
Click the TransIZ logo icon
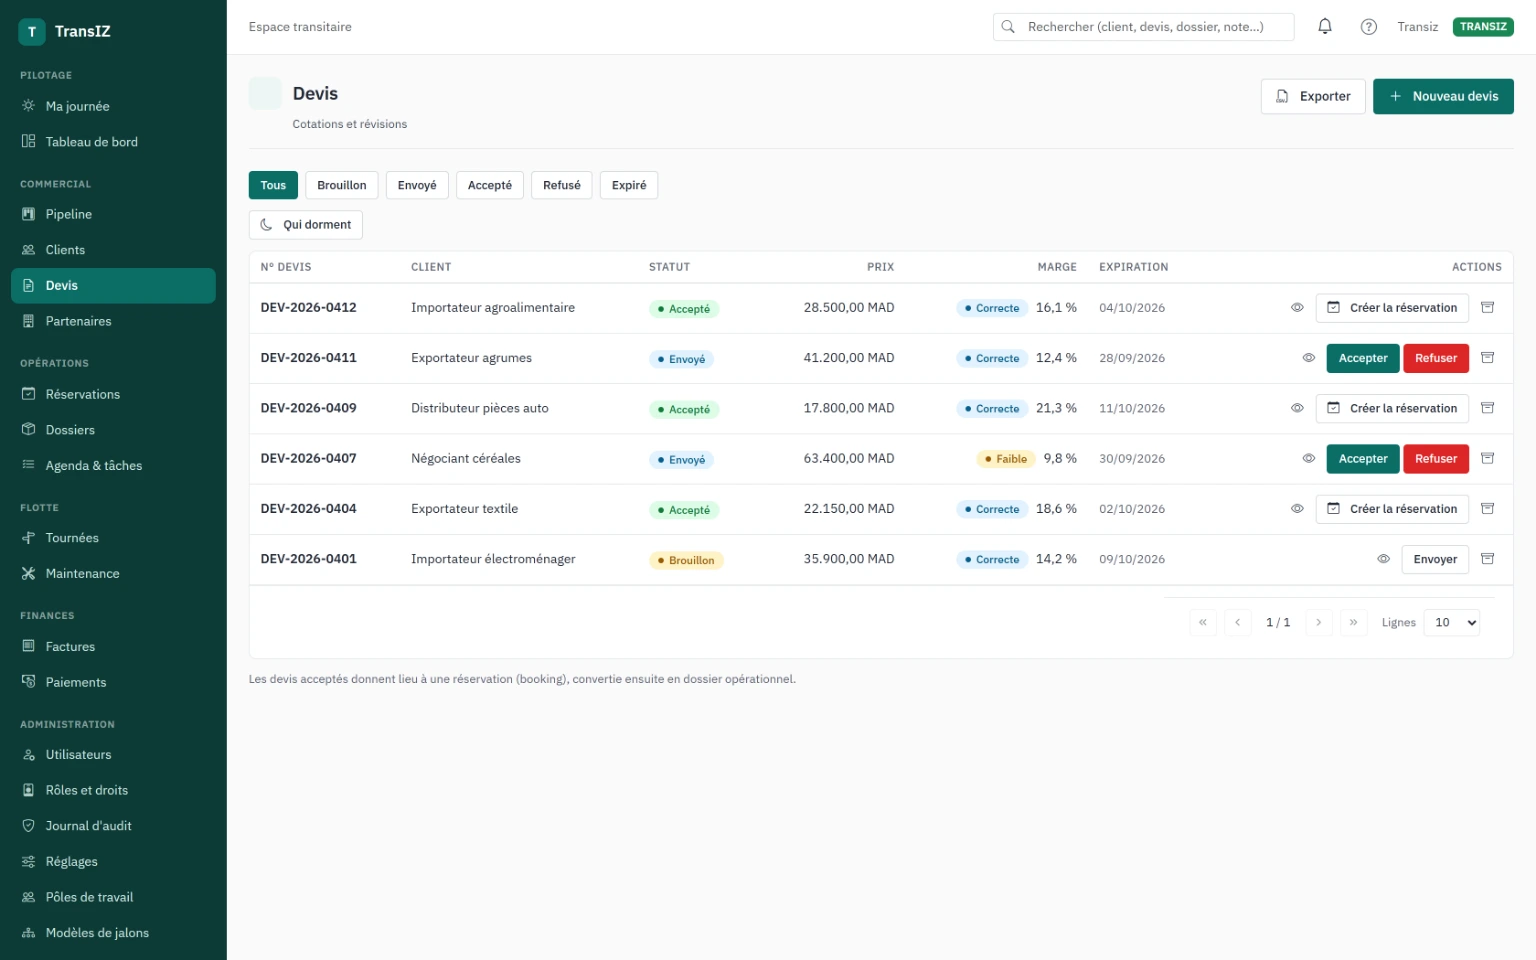pyautogui.click(x=32, y=32)
